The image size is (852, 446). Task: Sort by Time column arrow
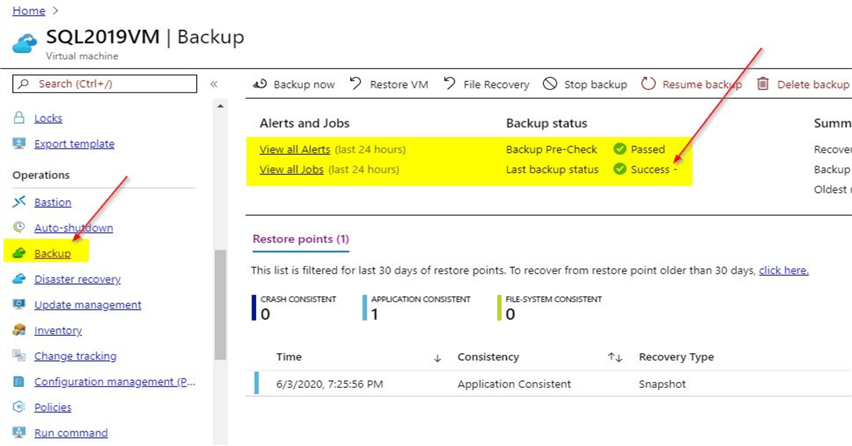click(x=437, y=358)
